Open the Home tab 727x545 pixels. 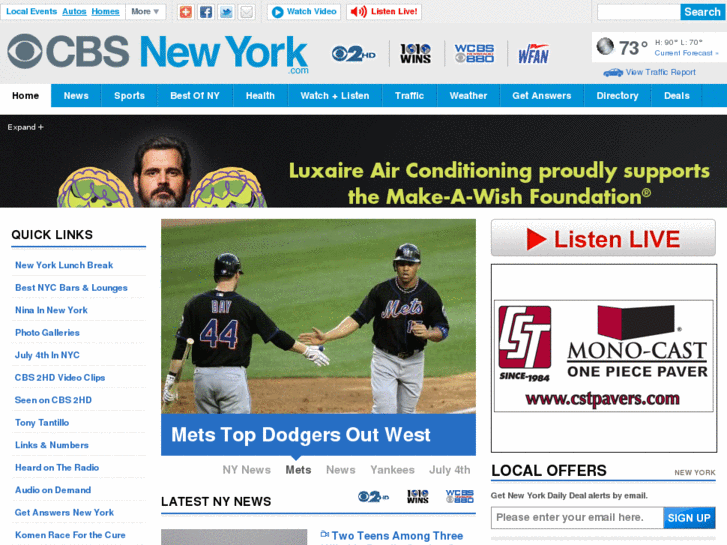pos(26,96)
